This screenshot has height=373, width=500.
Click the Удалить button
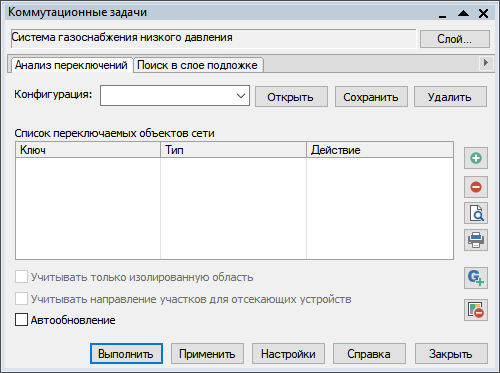pyautogui.click(x=450, y=97)
